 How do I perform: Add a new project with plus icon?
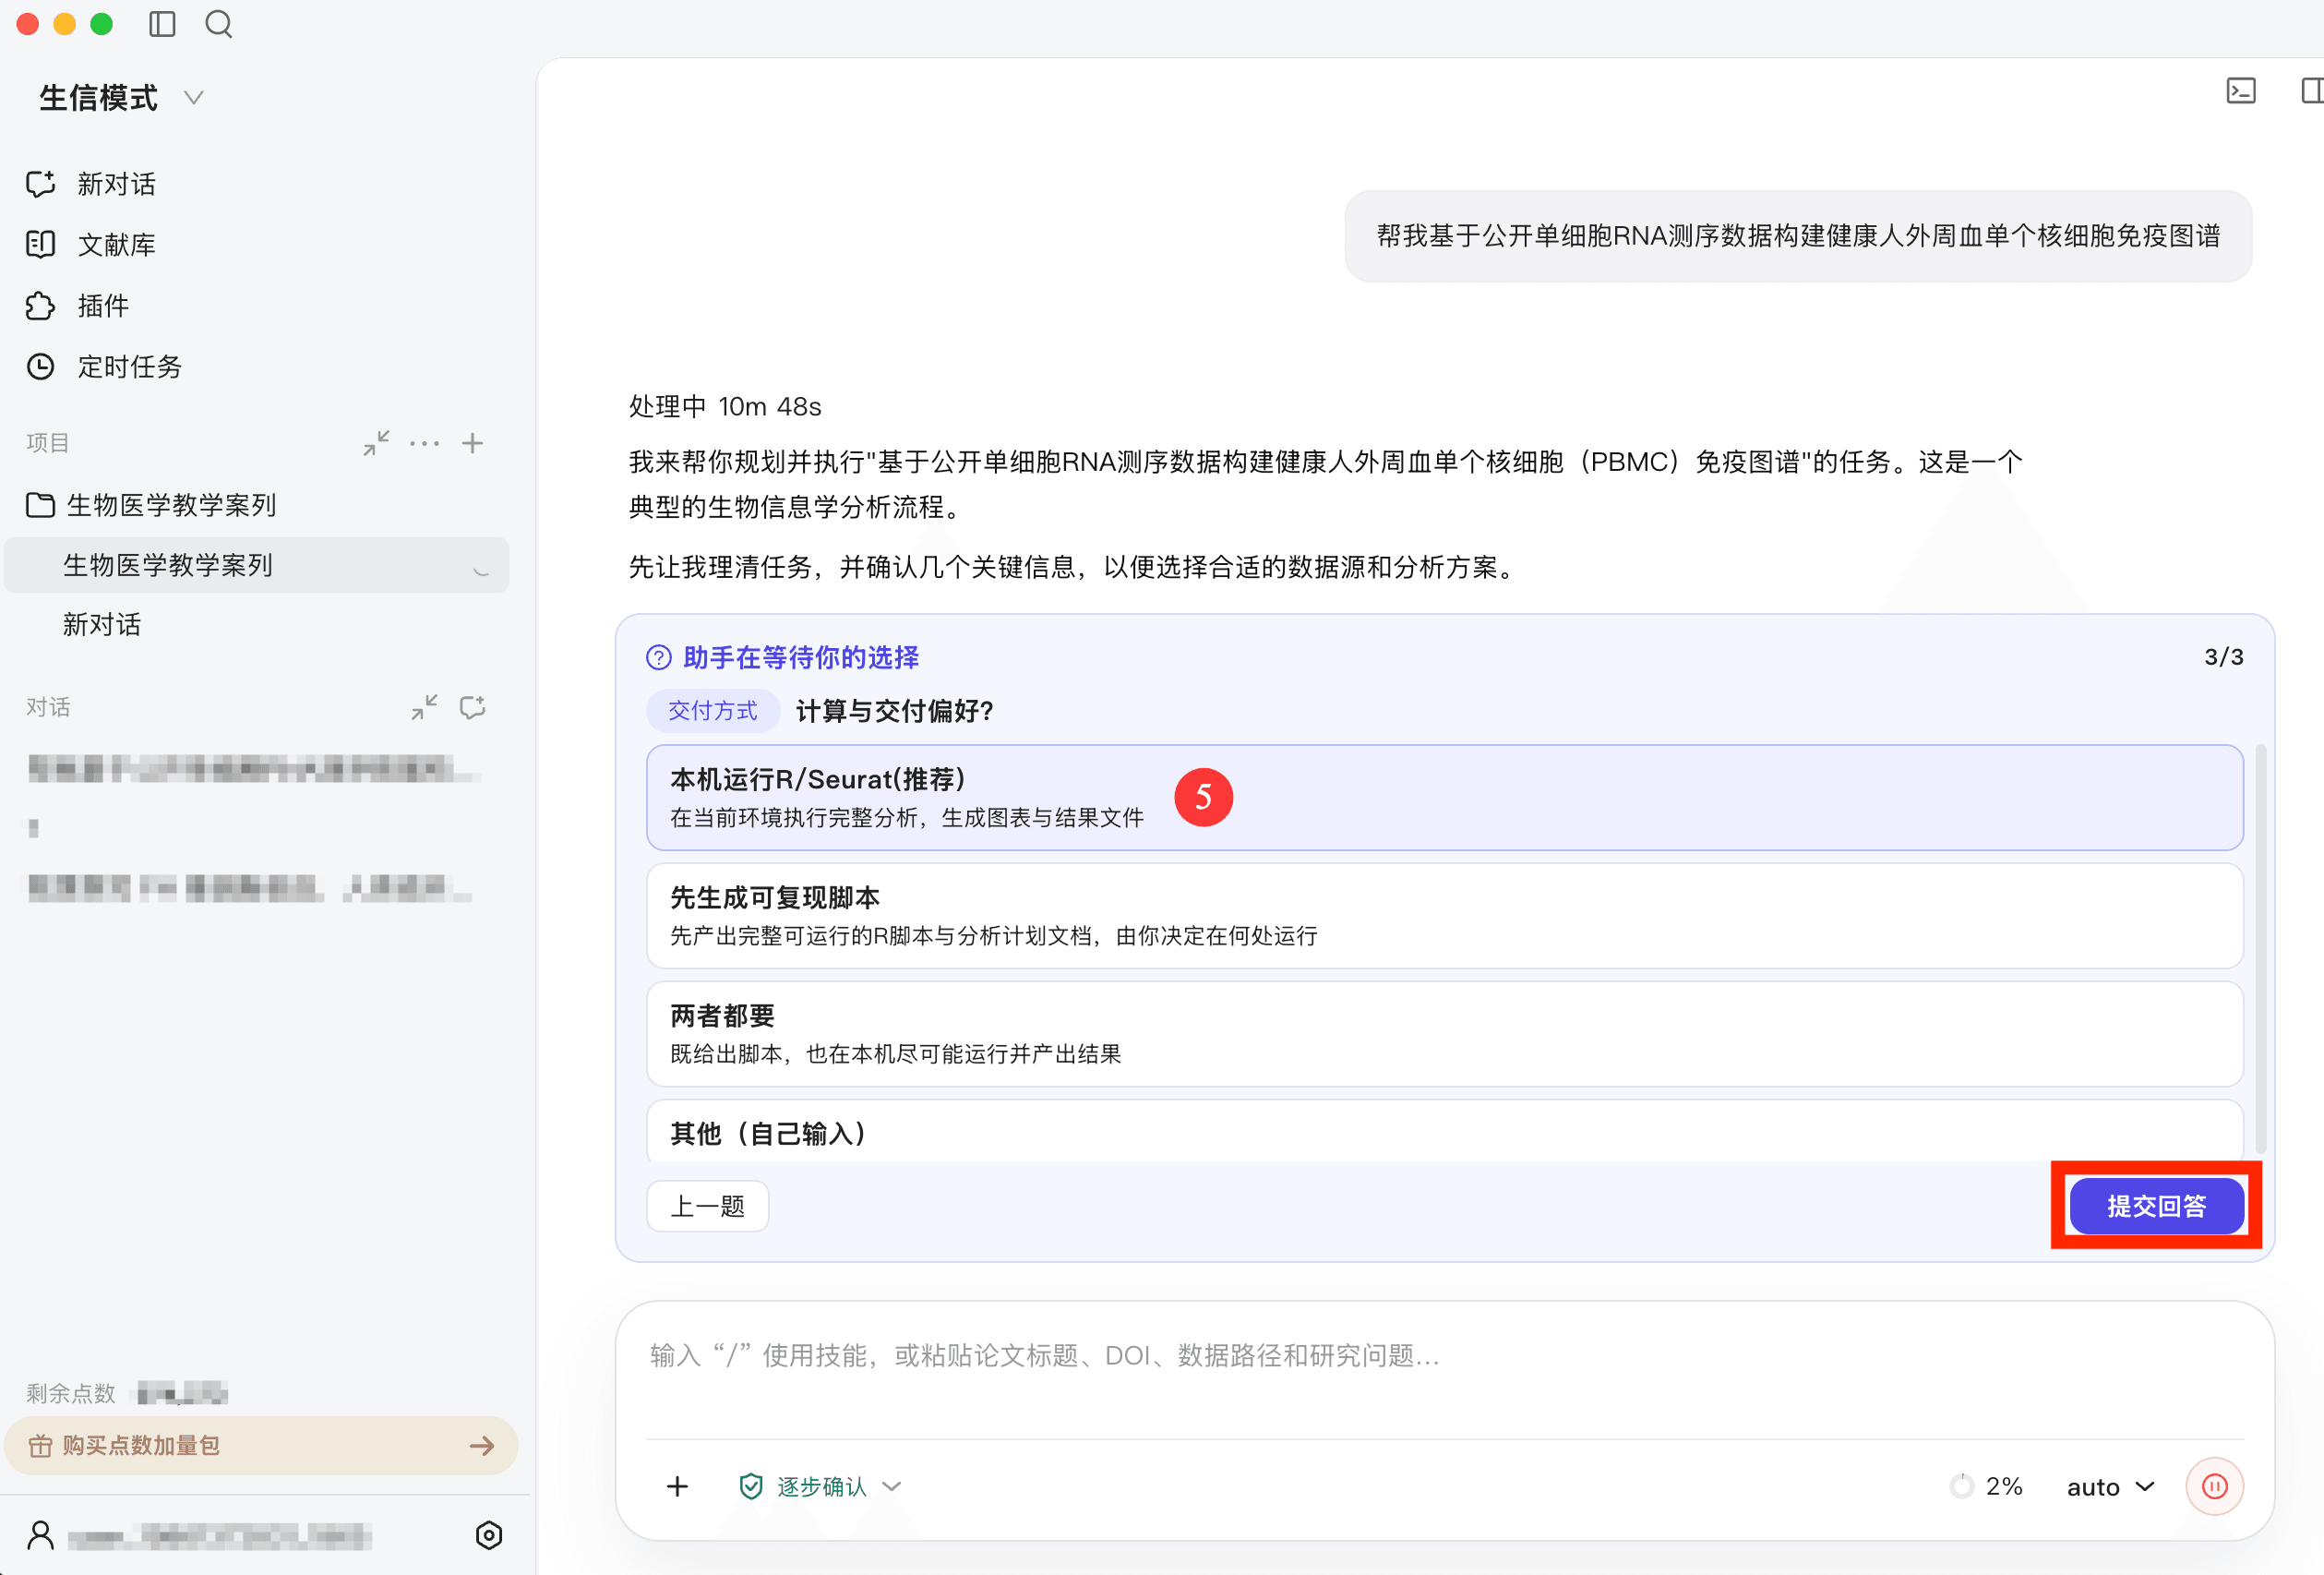[x=472, y=443]
